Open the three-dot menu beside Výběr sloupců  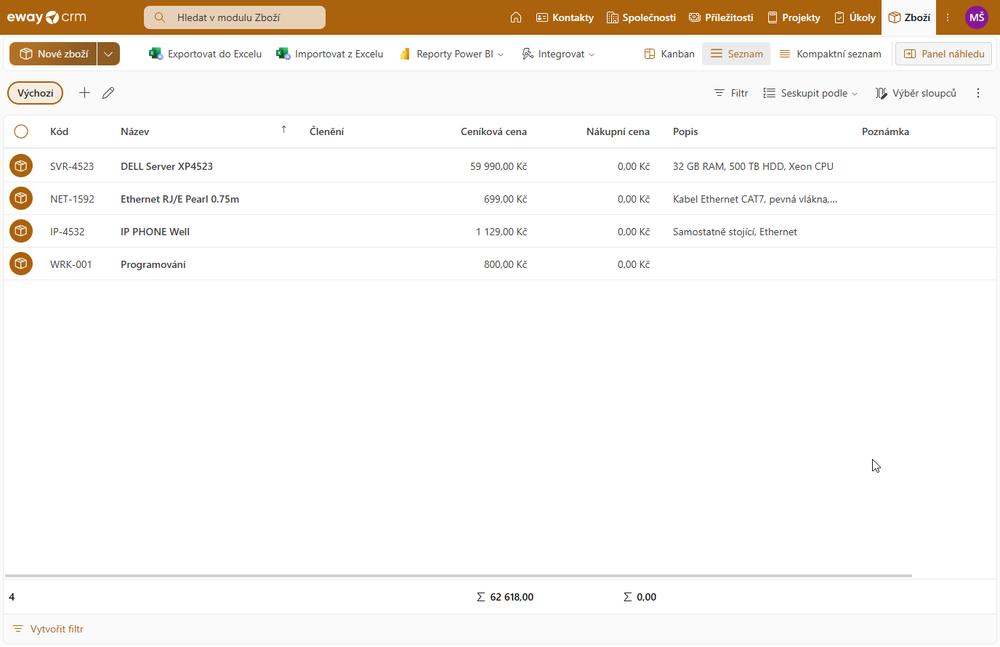pyautogui.click(x=978, y=93)
